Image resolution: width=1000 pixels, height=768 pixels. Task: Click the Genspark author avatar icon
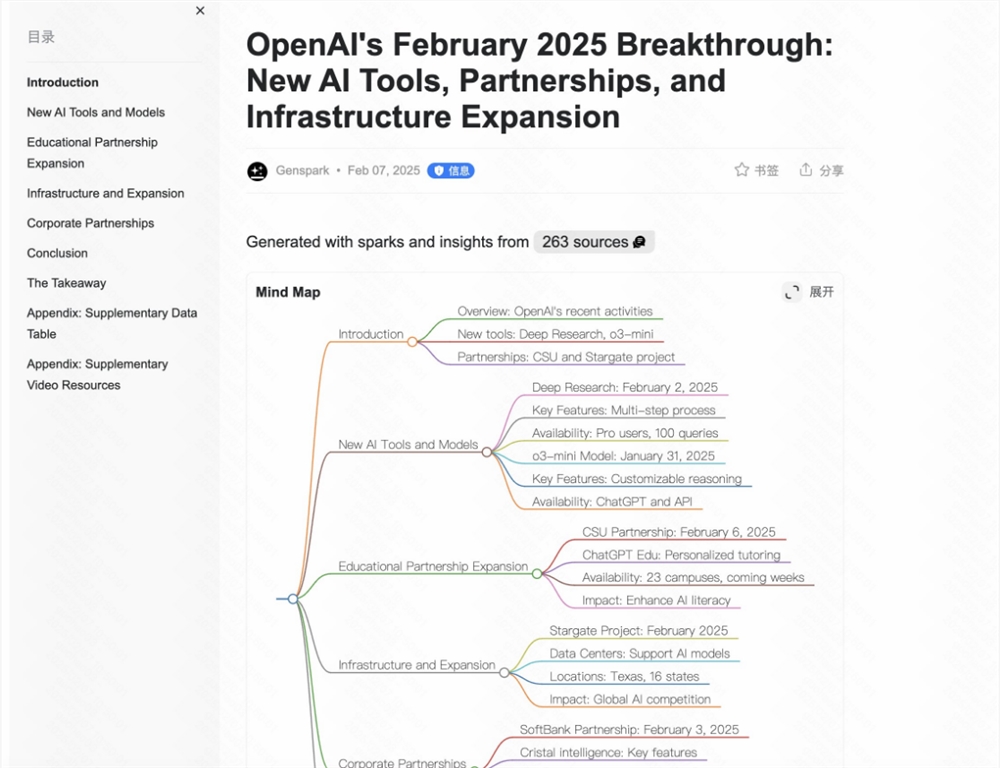click(257, 171)
